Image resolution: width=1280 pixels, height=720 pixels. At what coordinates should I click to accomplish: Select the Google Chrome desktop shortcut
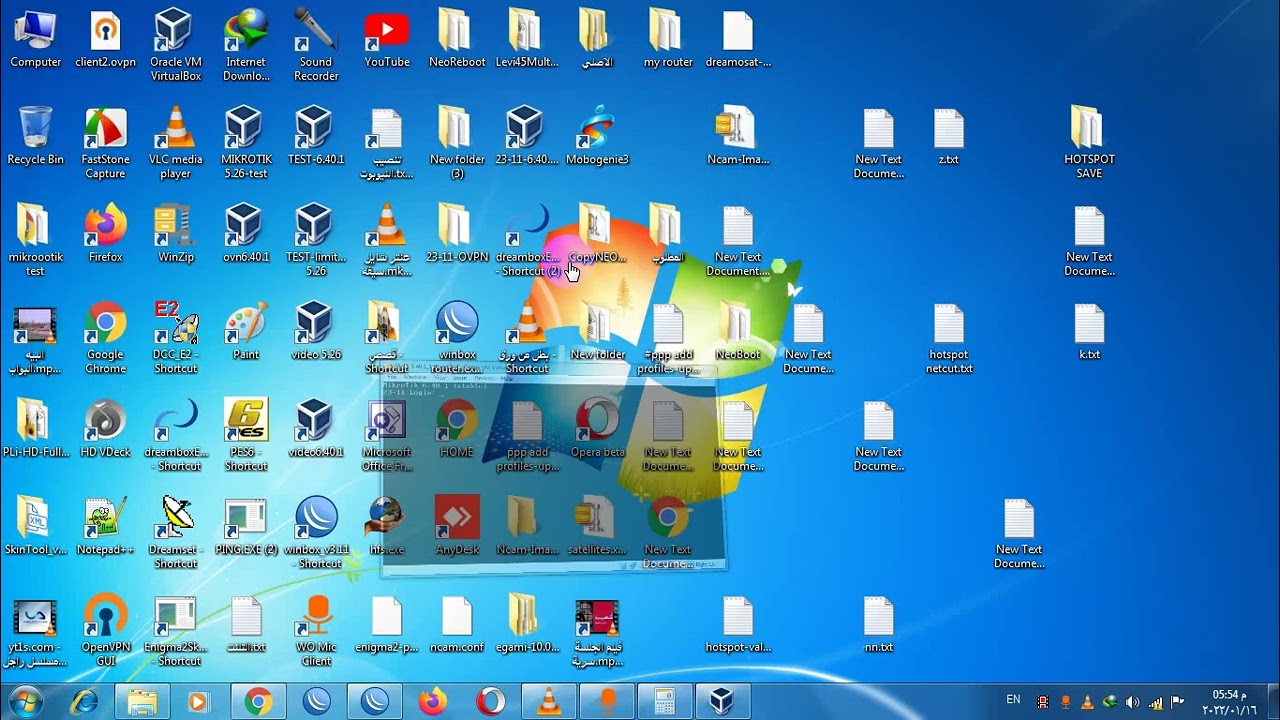pos(105,339)
